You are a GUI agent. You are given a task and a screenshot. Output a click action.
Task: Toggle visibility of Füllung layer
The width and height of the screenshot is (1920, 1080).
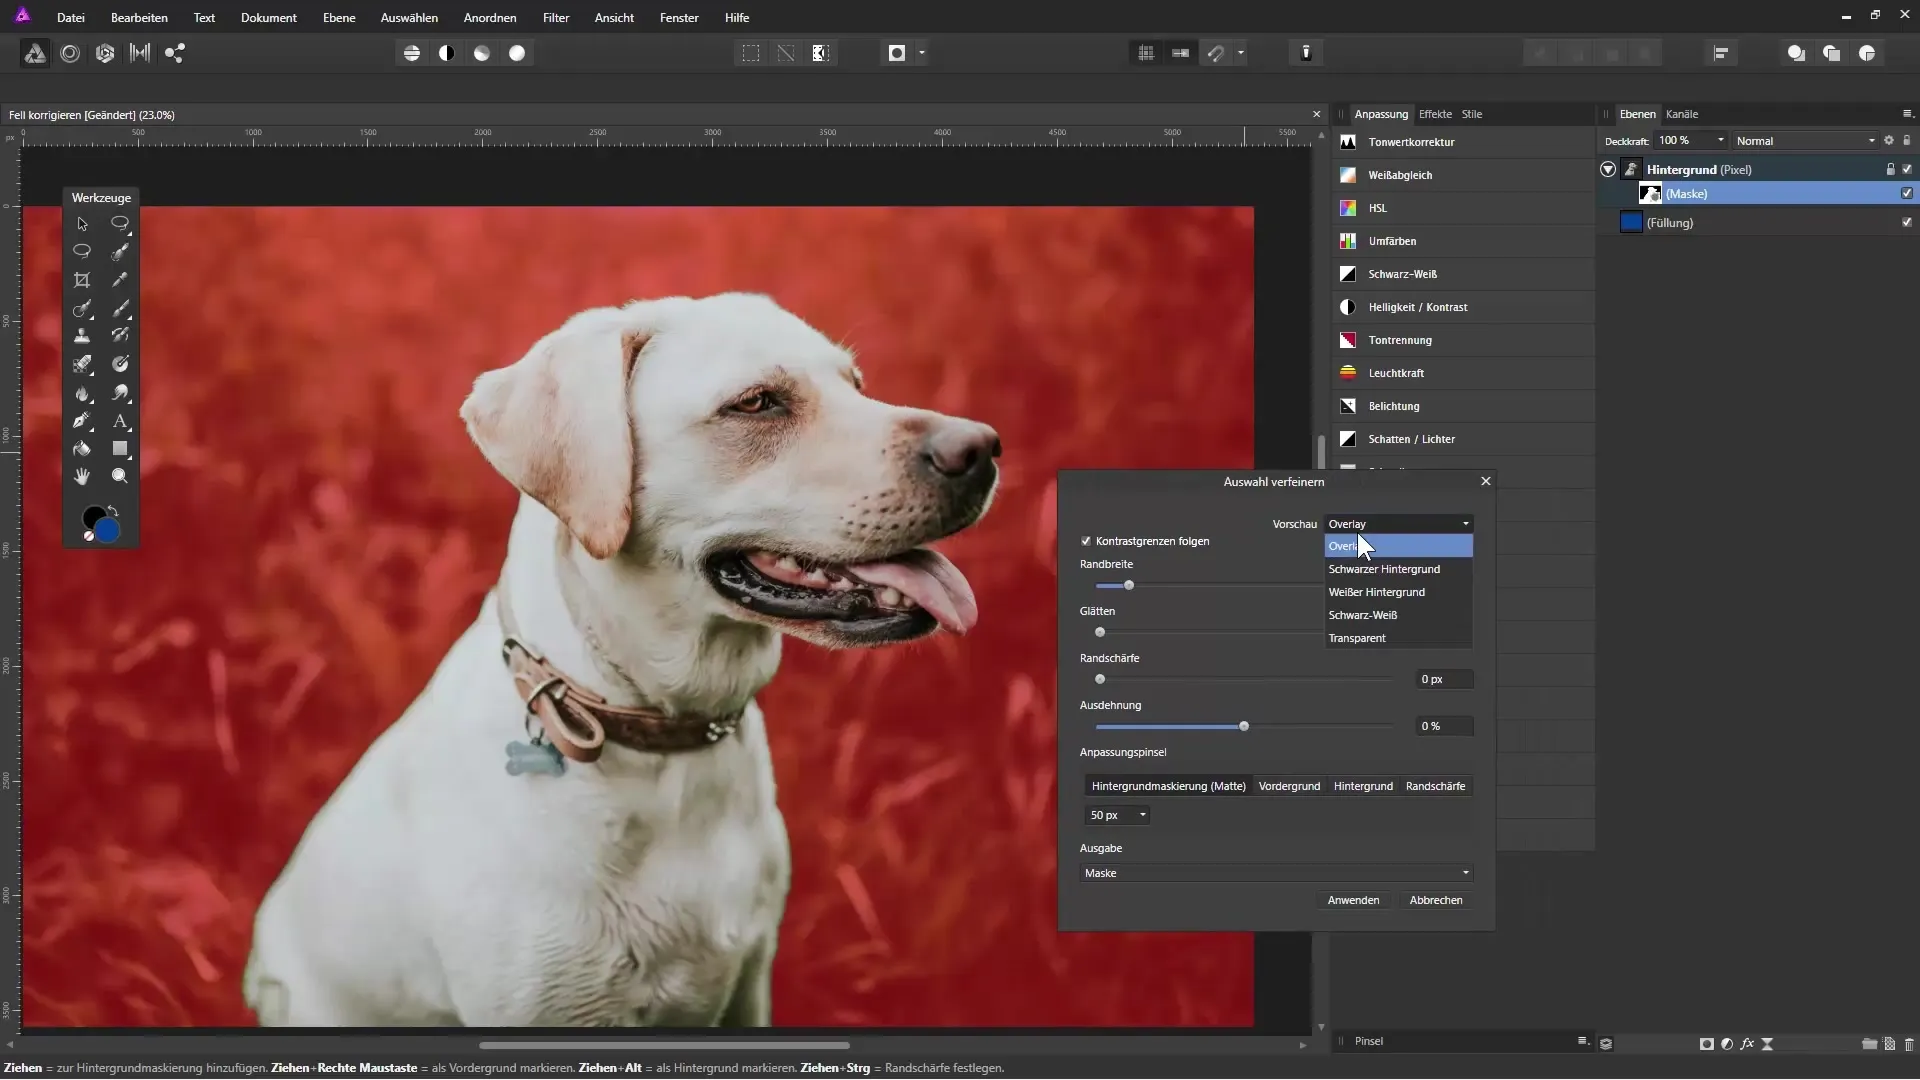[x=1907, y=222]
